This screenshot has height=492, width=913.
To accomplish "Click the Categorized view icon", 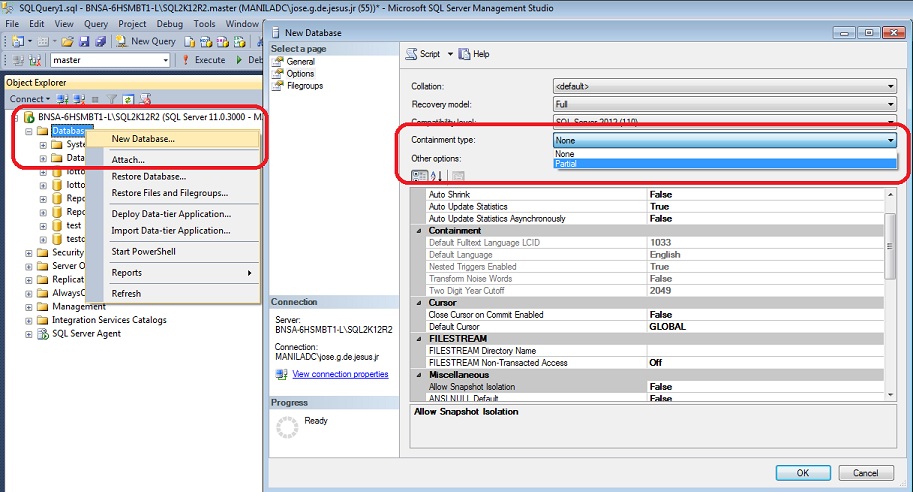I will [419, 176].
